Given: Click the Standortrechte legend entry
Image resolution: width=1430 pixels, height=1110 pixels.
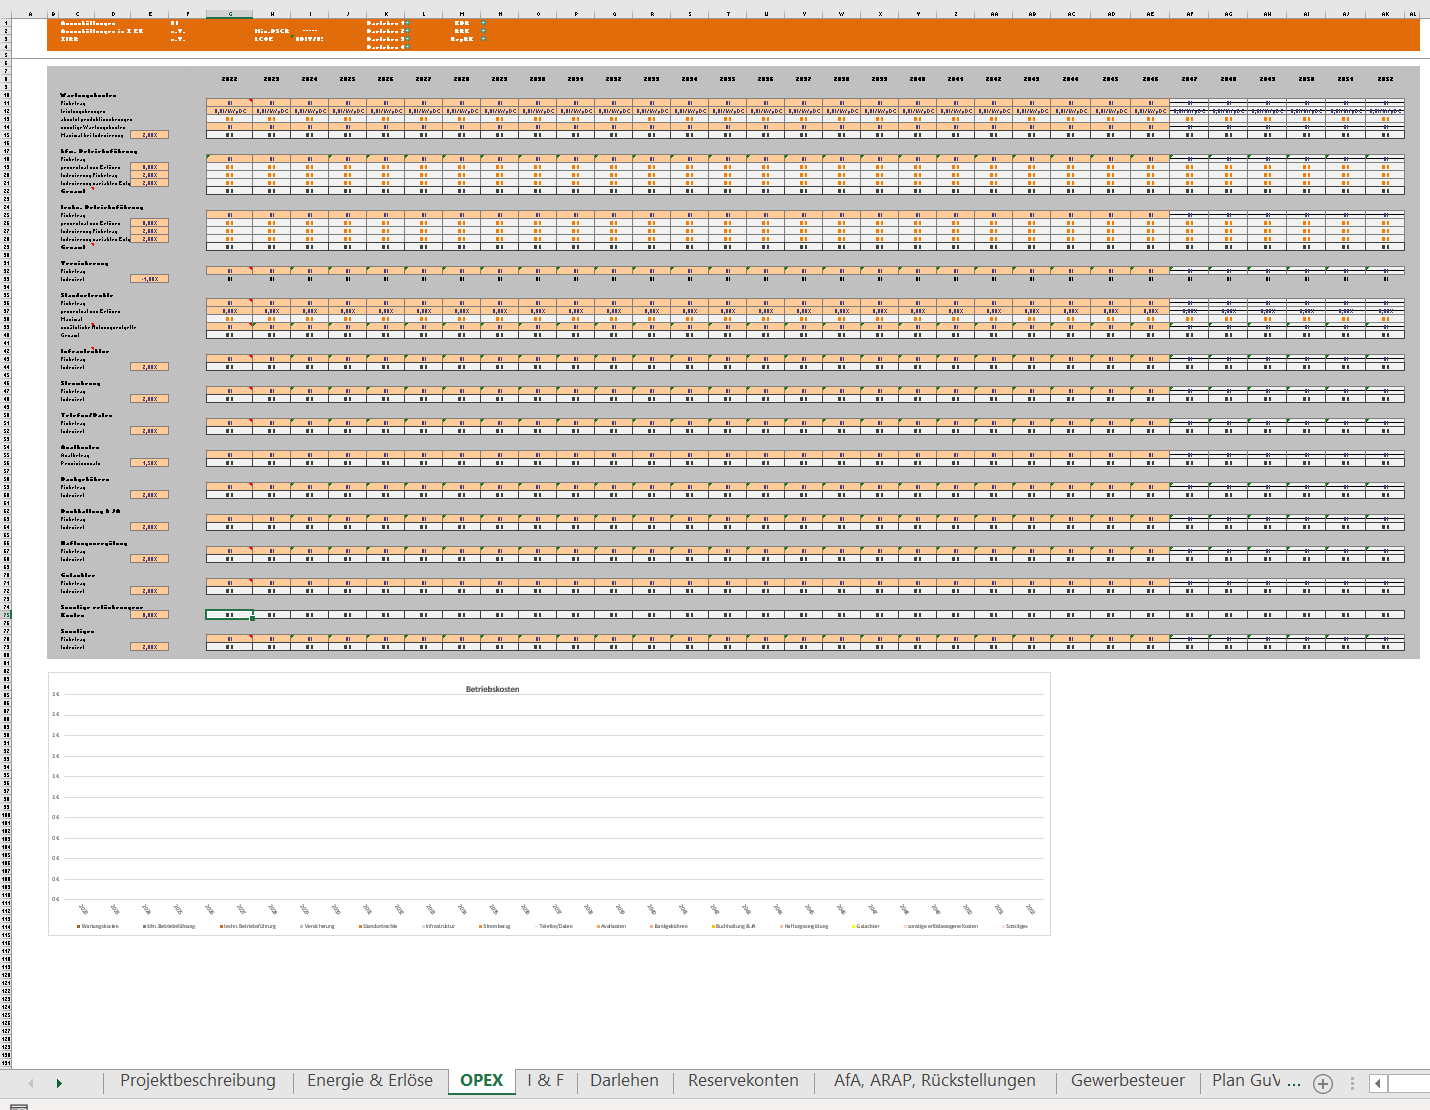Looking at the screenshot, I should [x=378, y=926].
